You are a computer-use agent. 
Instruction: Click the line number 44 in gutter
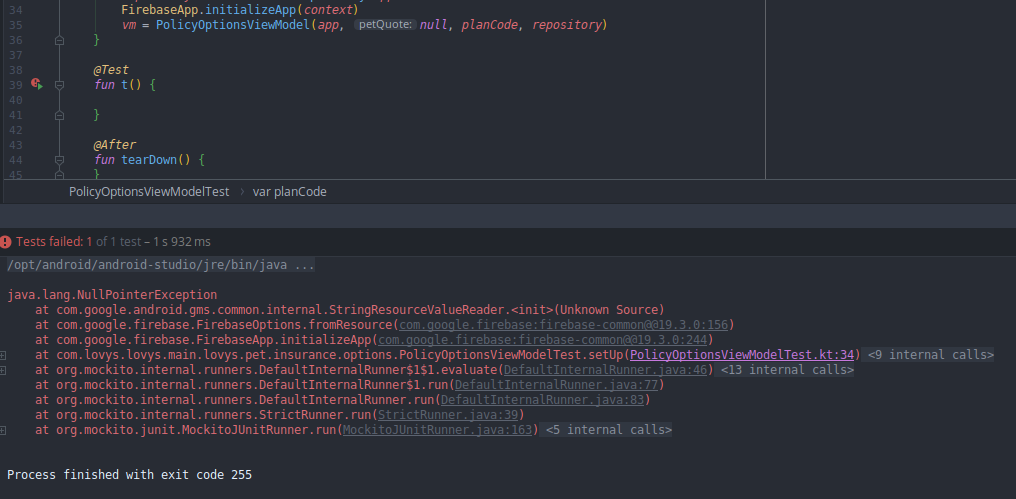16,160
